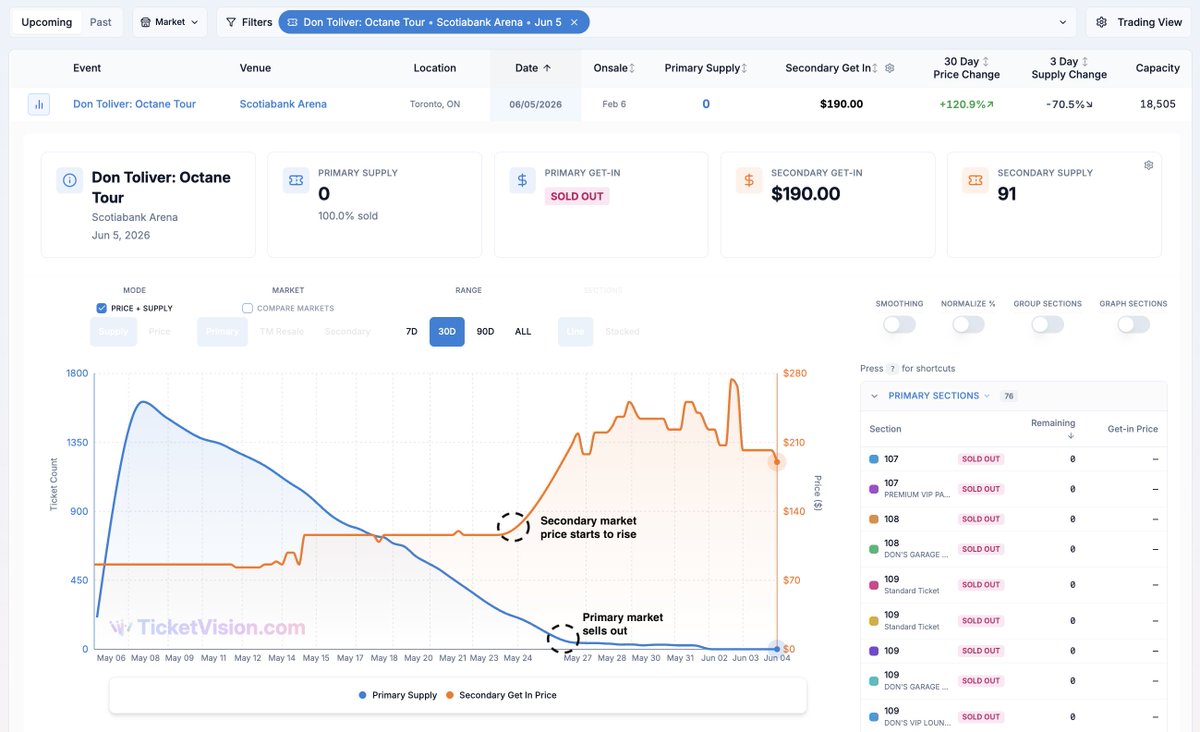
Task: Turn on Graph Sections switch
Action: 1133,324
